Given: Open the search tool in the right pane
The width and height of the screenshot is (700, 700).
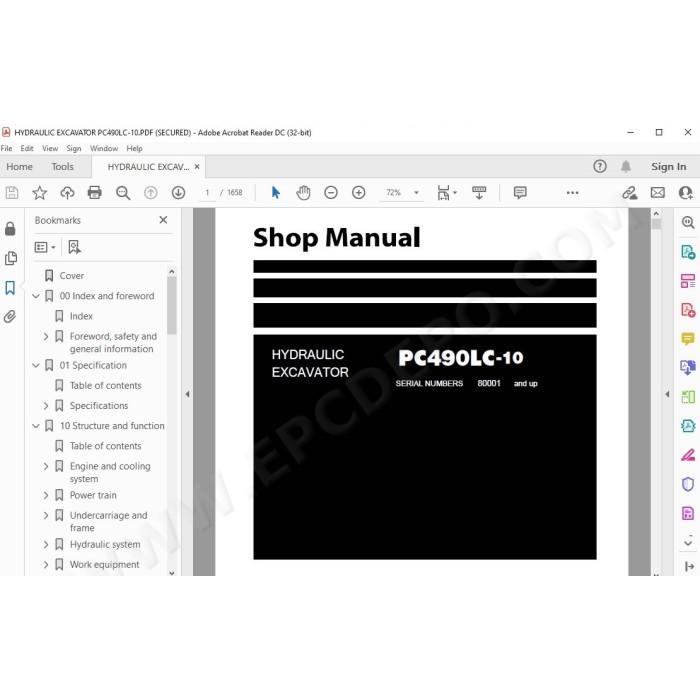Looking at the screenshot, I should click(688, 222).
